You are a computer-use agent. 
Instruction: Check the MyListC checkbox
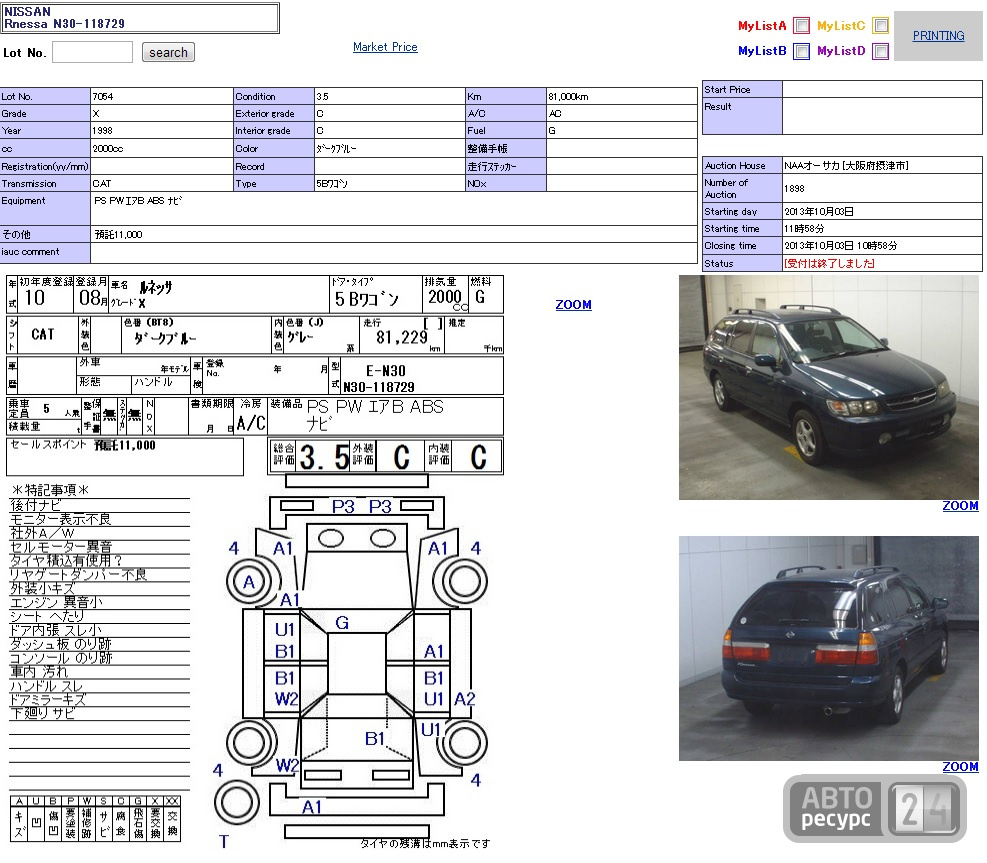pyautogui.click(x=881, y=25)
